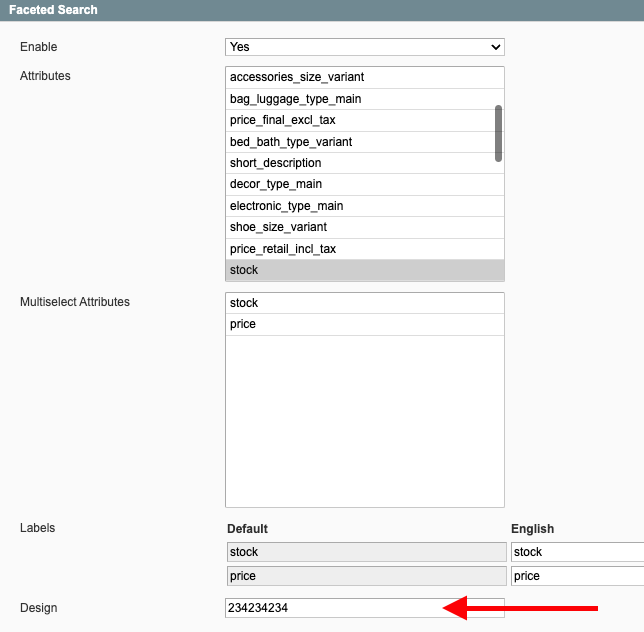Screen dimensions: 644x632
Task: Click the Design field containing 234234234
Action: [x=365, y=608]
